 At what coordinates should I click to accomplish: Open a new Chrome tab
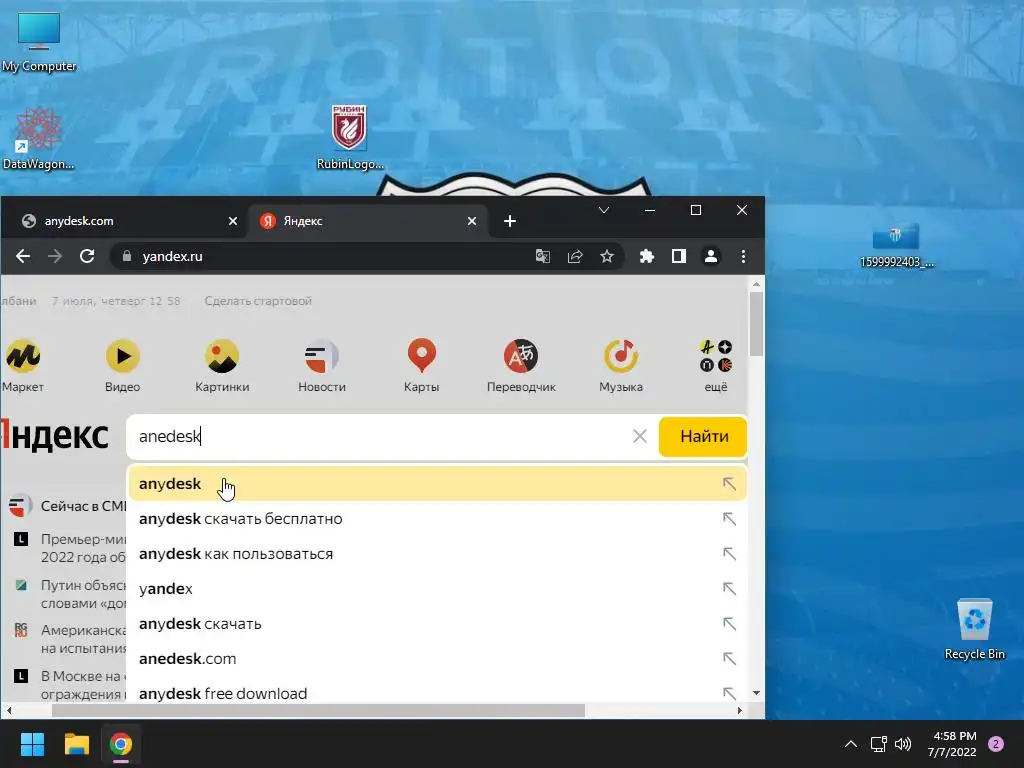[x=510, y=221]
